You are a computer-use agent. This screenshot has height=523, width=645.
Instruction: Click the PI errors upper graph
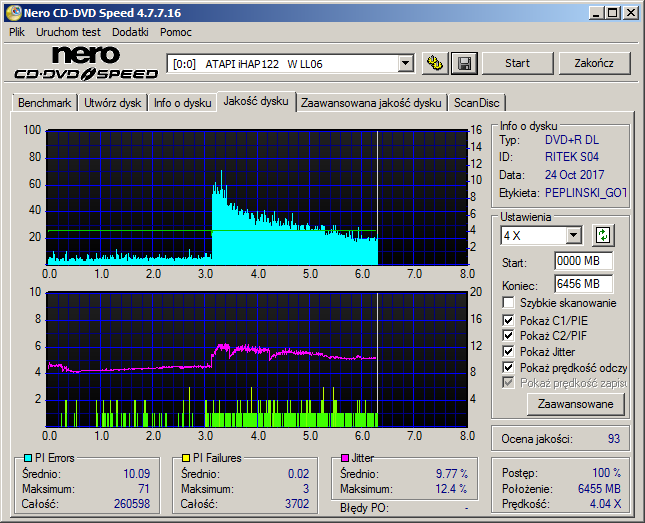click(x=257, y=198)
